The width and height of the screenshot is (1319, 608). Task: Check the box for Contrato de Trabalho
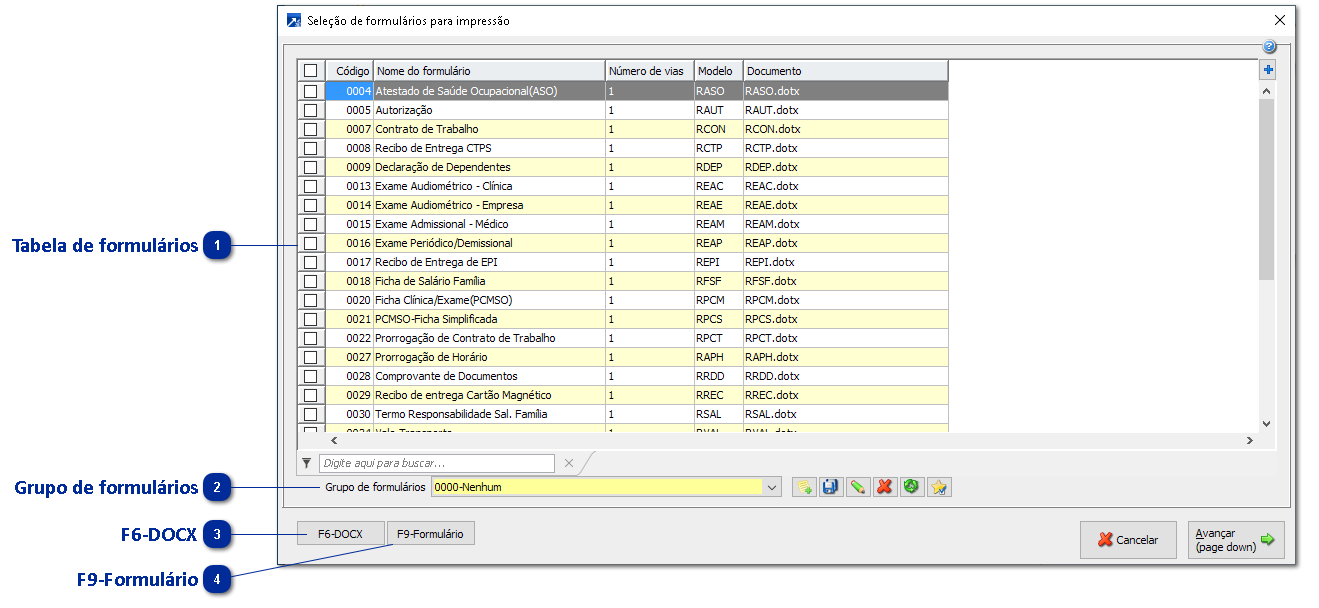point(310,129)
